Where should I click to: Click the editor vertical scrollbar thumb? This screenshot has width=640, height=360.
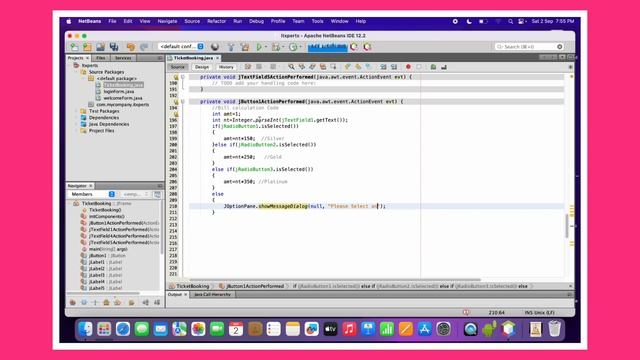(x=567, y=225)
